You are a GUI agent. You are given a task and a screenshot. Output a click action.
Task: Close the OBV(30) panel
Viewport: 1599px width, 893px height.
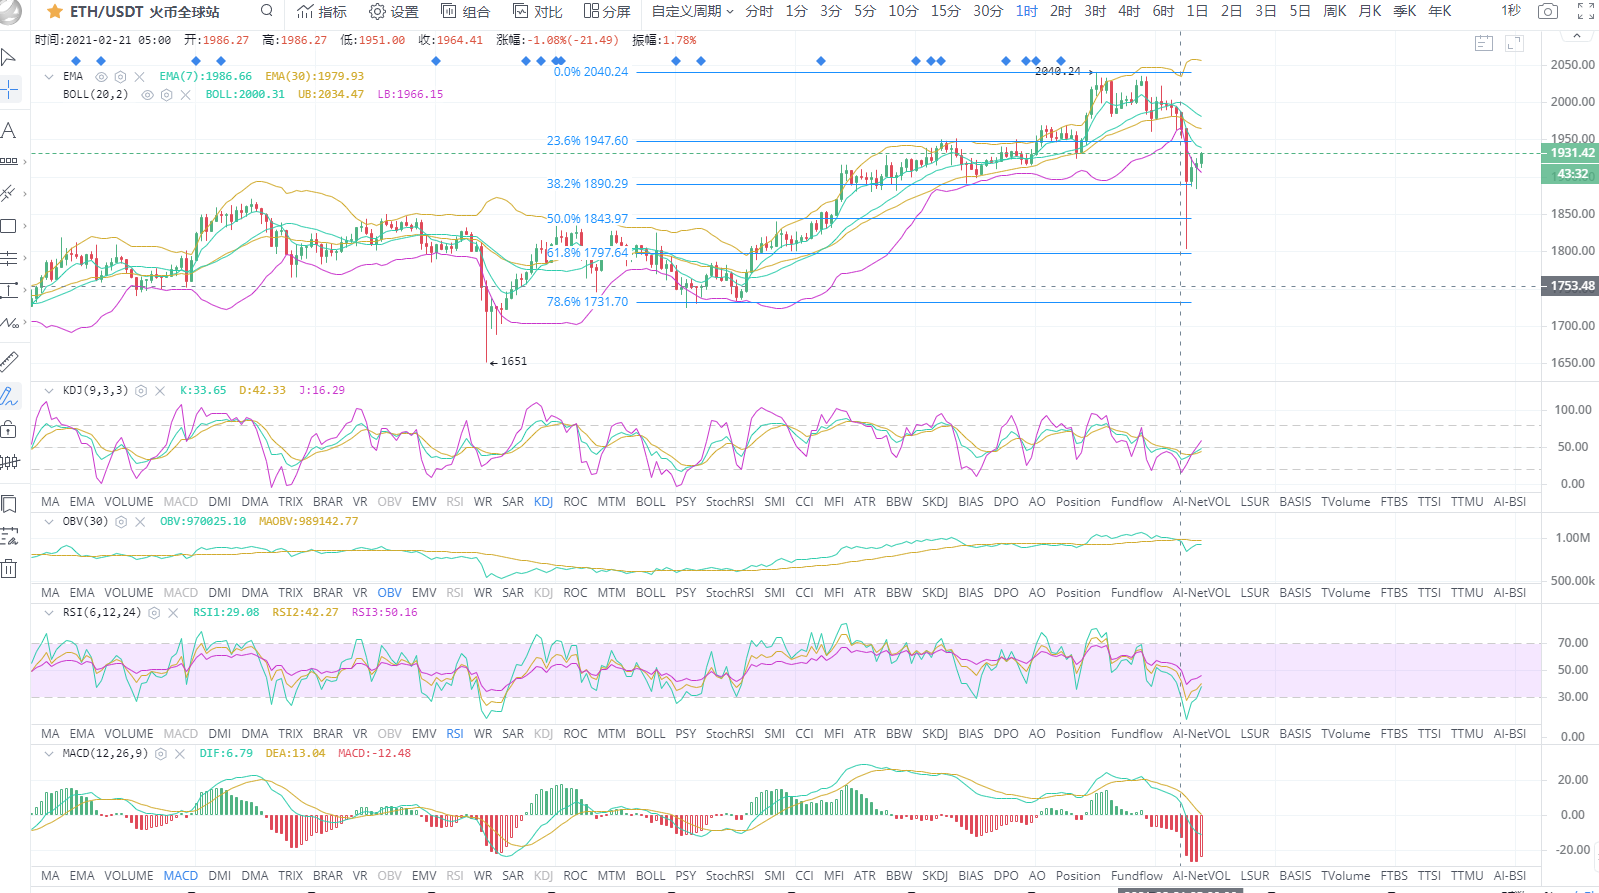click(x=140, y=522)
